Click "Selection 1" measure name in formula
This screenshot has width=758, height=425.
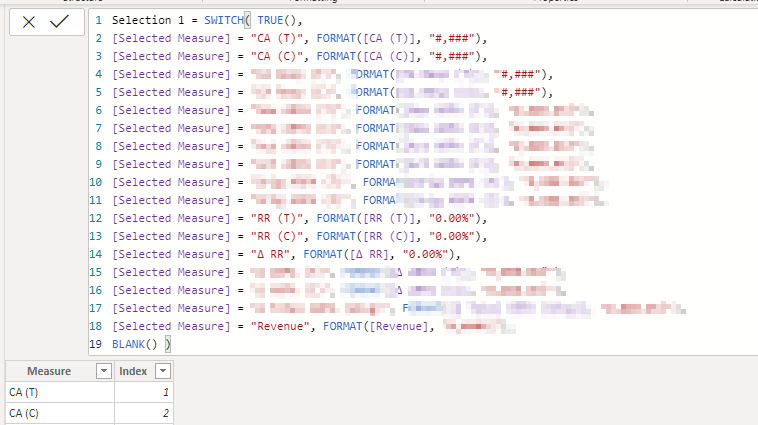(148, 20)
